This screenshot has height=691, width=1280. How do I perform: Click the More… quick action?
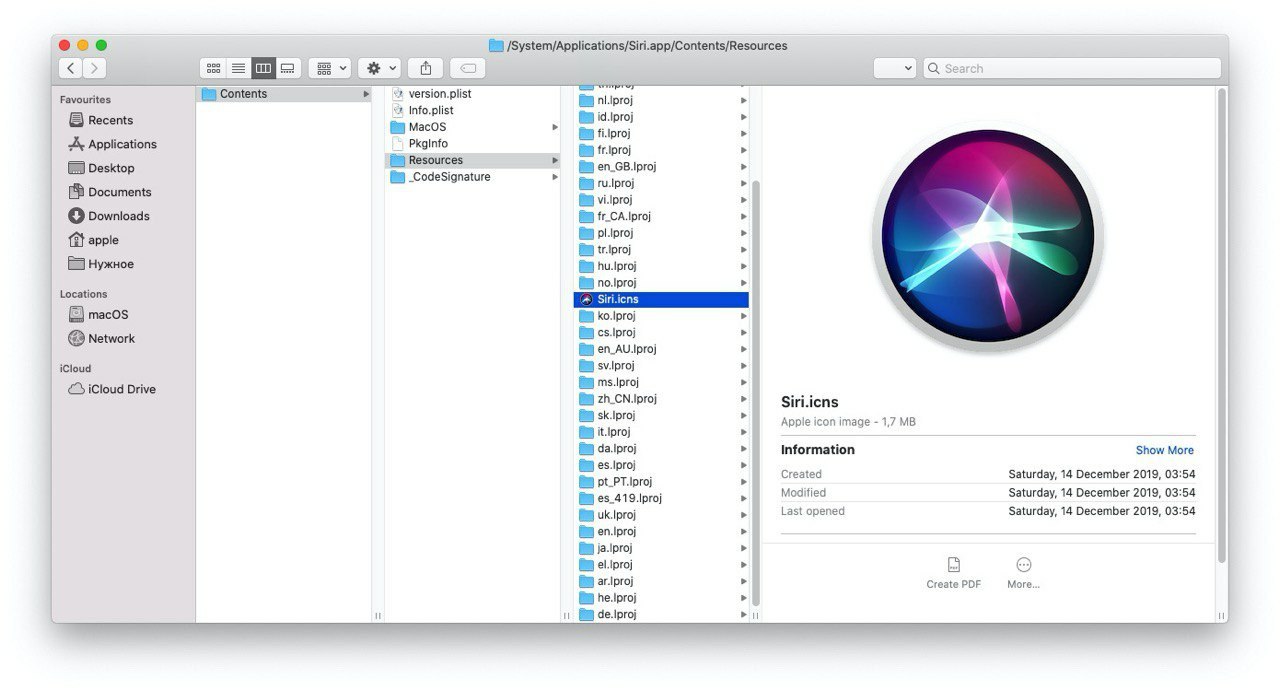click(1023, 573)
